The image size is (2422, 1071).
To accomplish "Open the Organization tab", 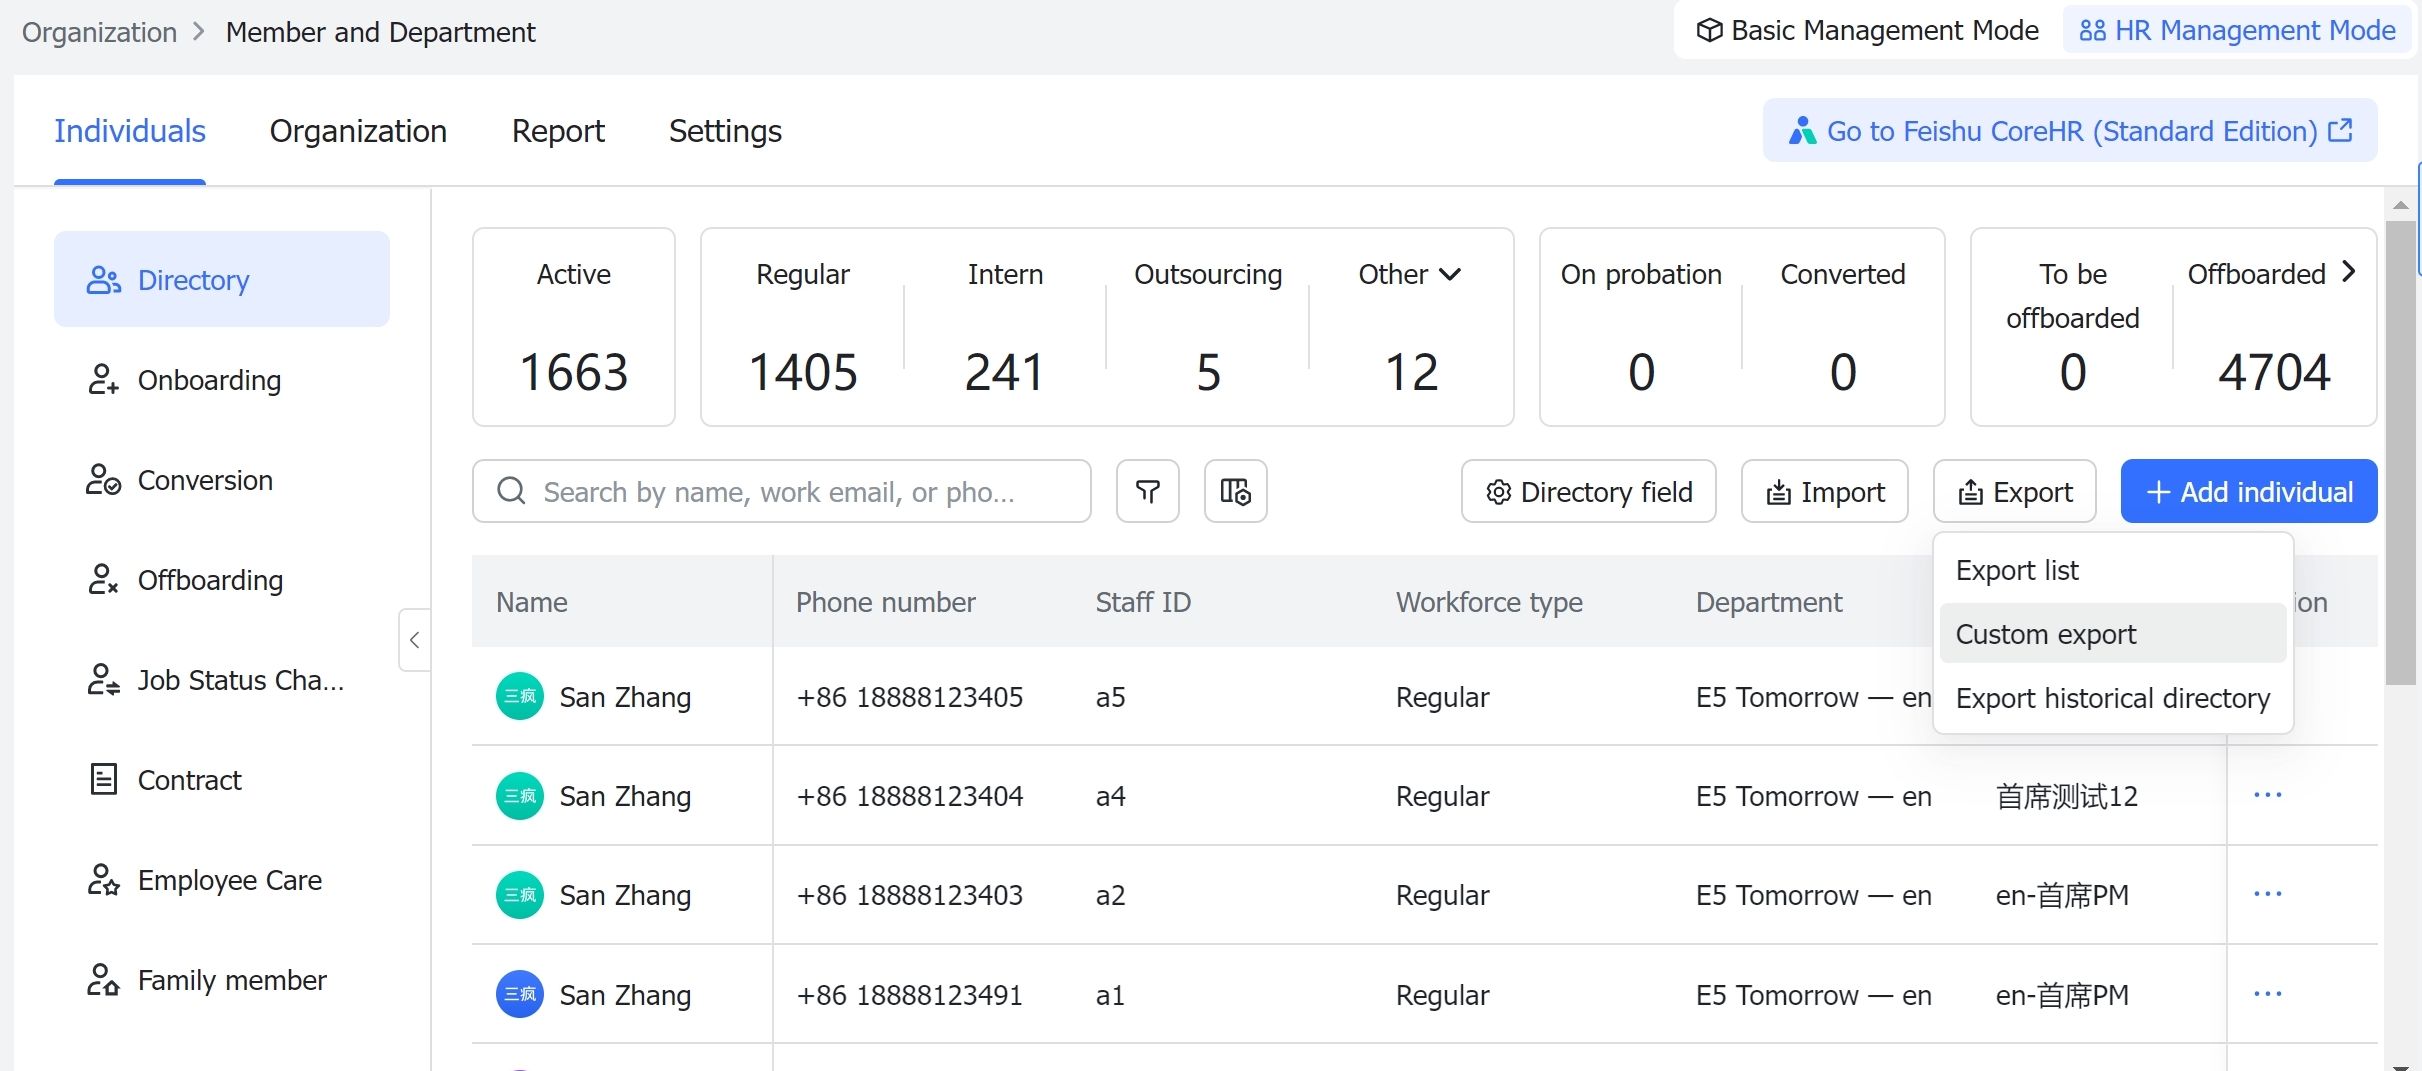I will point(358,131).
